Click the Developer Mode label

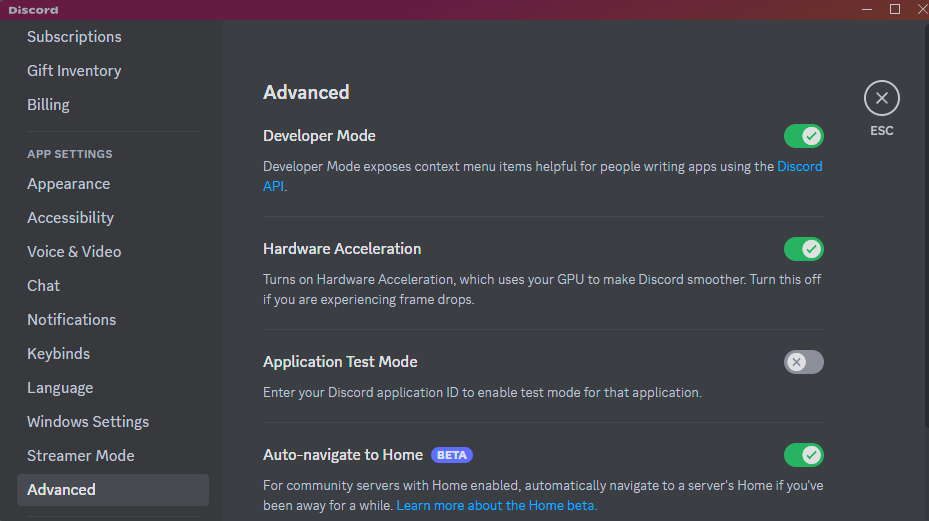[319, 136]
